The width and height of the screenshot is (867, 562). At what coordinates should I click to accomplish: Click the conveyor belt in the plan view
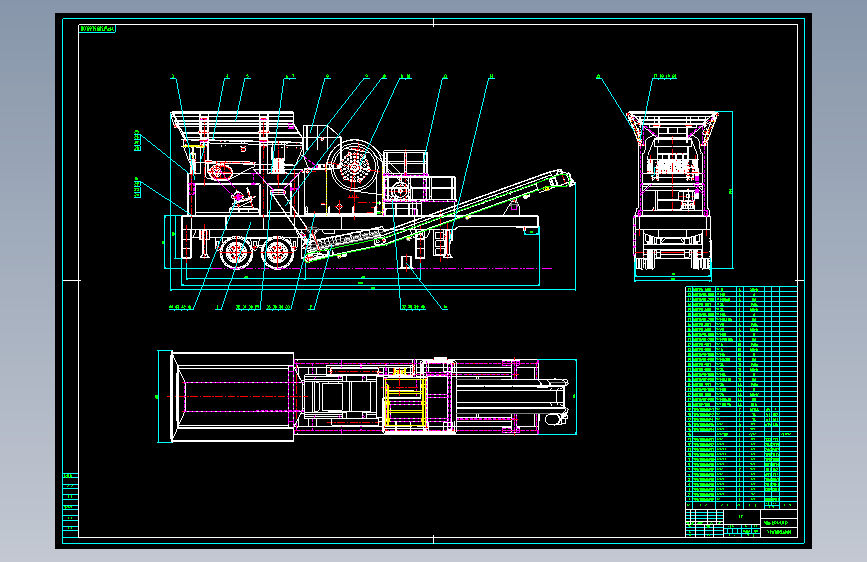point(511,397)
